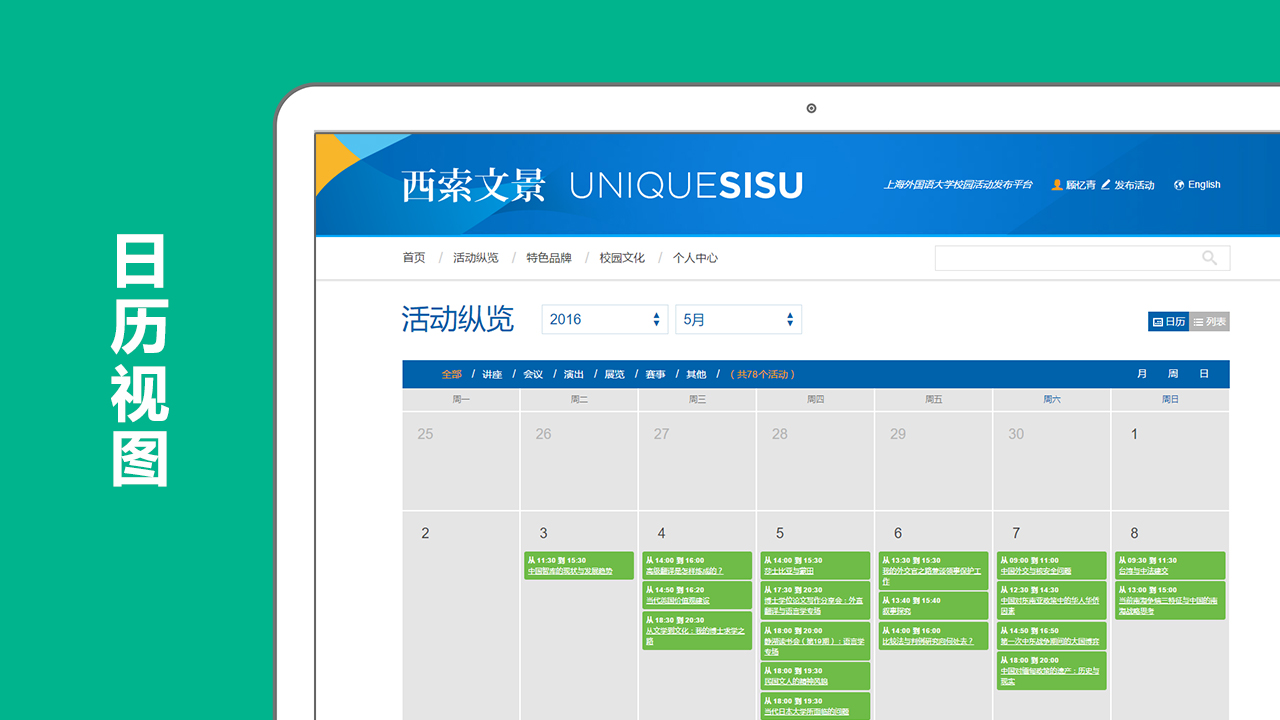The image size is (1280, 720).
Task: Open the user profile icon beside 顾忆青
Action: click(1057, 185)
